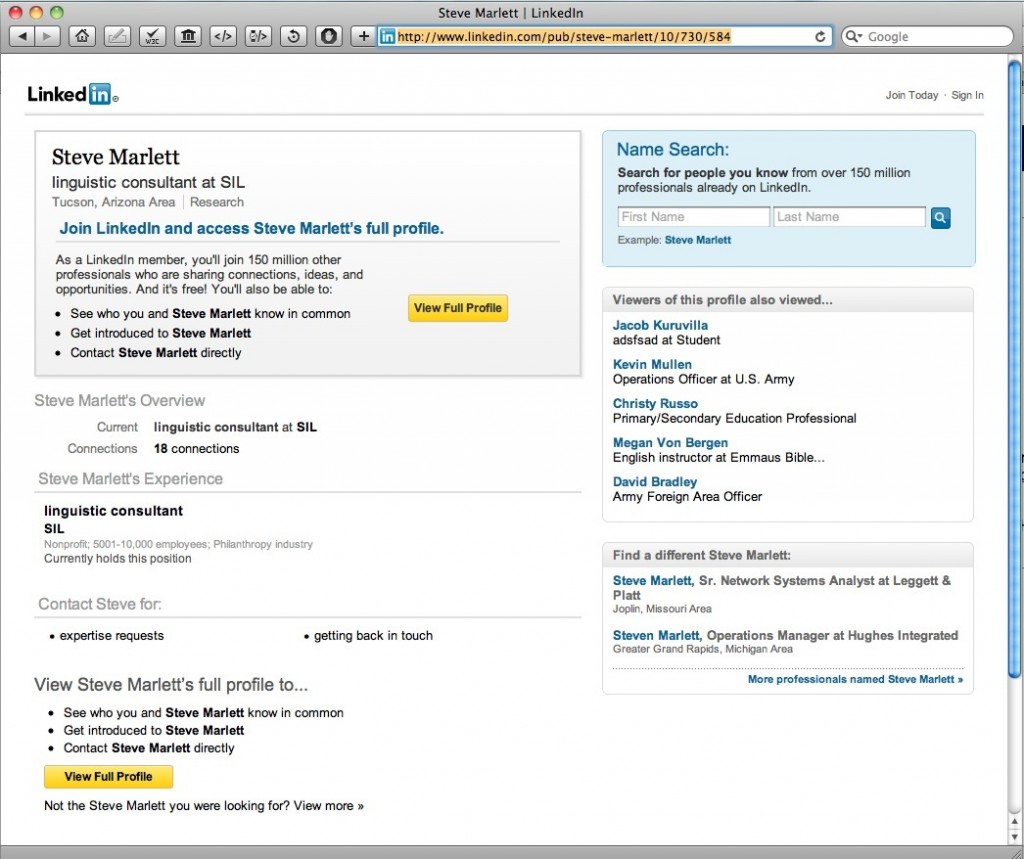Click More professionals named Steve Marlett

tap(855, 679)
